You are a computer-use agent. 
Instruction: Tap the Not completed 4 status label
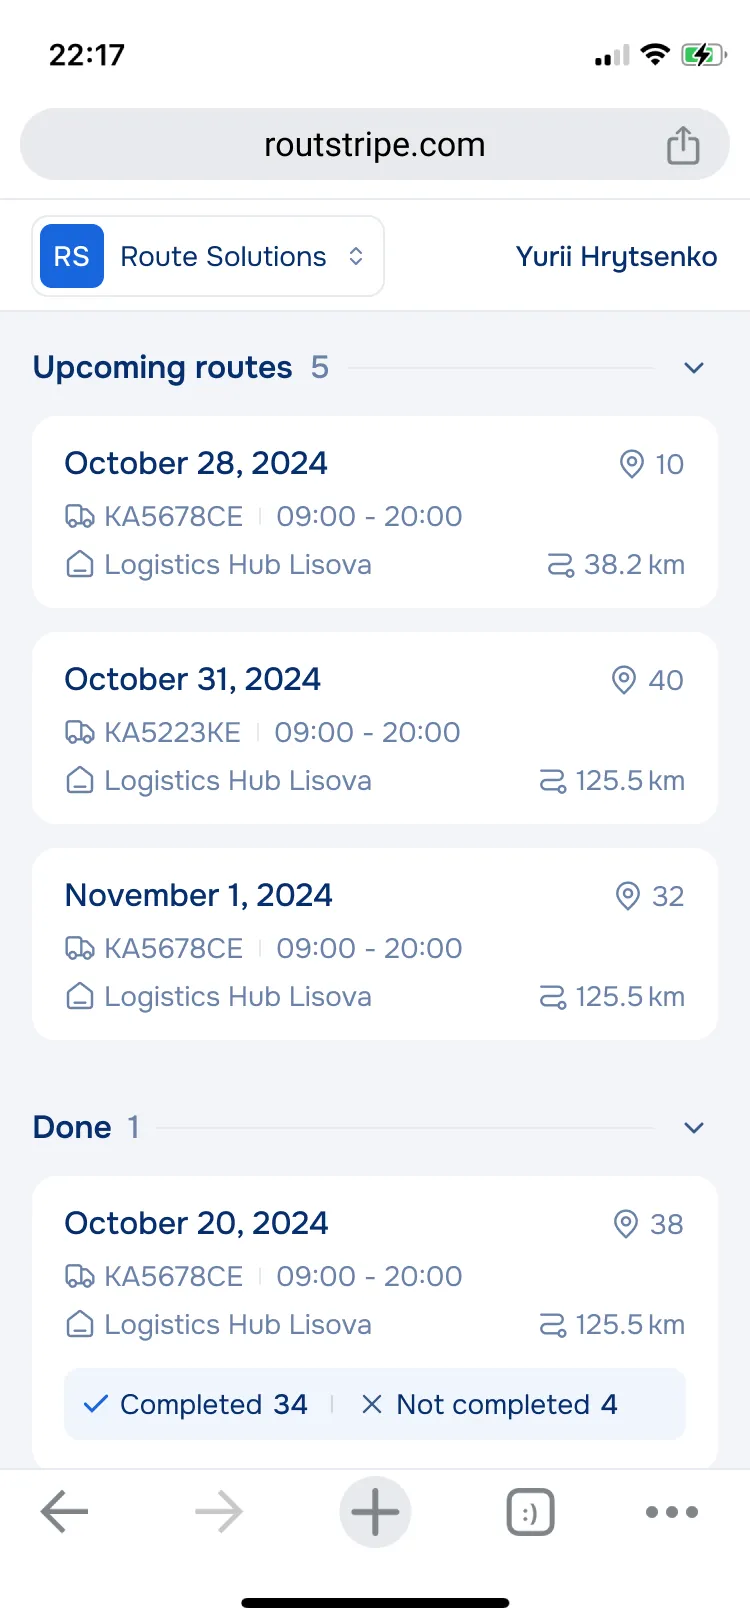pos(489,1404)
